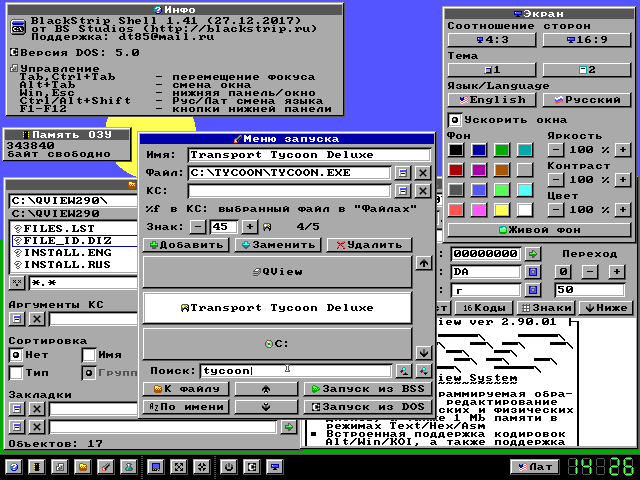Screen dimensions: 640x480
Task: Click Заменить button
Action: (278, 245)
